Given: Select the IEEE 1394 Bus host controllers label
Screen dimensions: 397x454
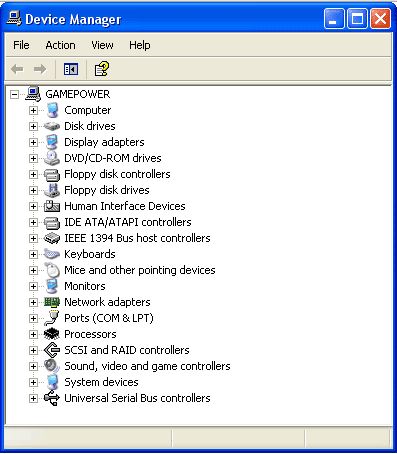Looking at the screenshot, I should [137, 238].
